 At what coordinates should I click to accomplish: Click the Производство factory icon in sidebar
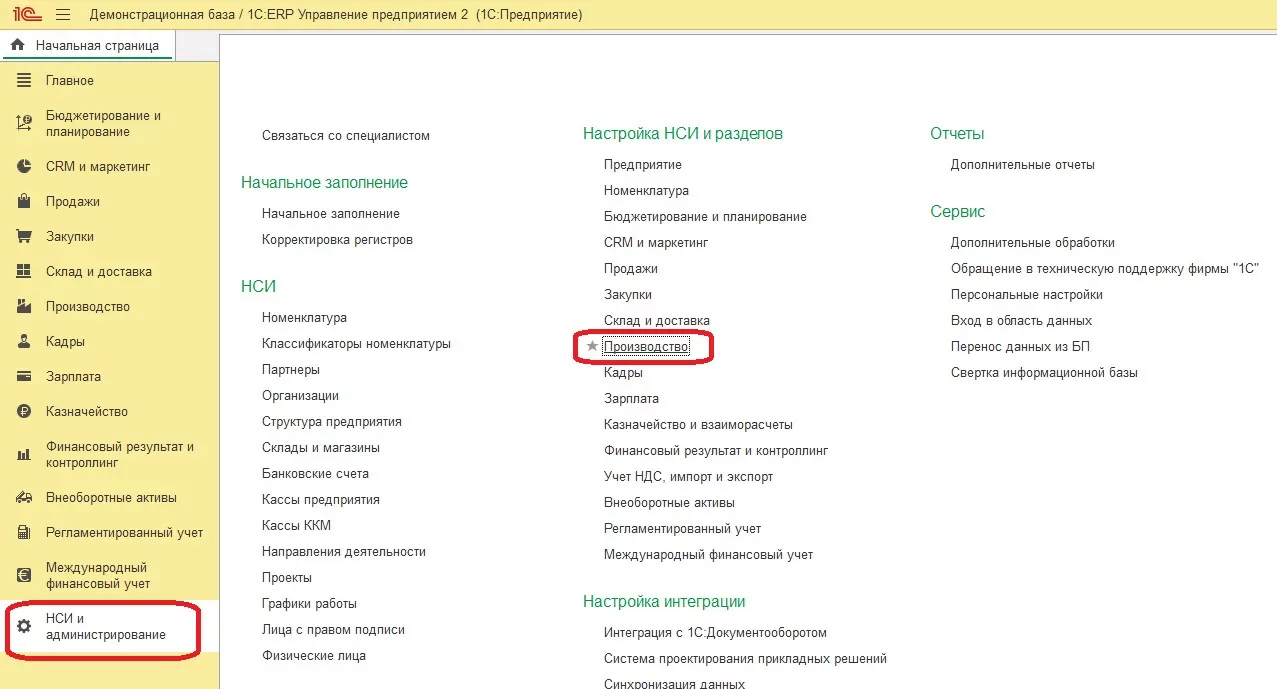(25, 307)
